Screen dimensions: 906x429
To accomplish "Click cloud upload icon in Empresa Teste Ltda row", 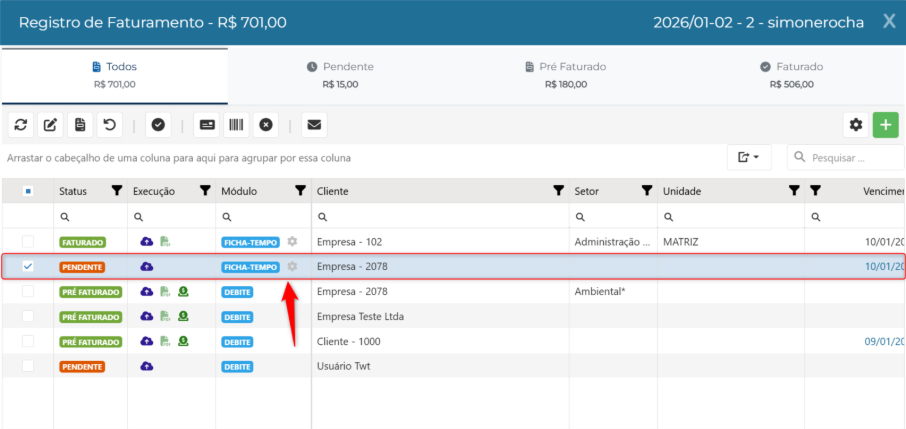I will [147, 316].
